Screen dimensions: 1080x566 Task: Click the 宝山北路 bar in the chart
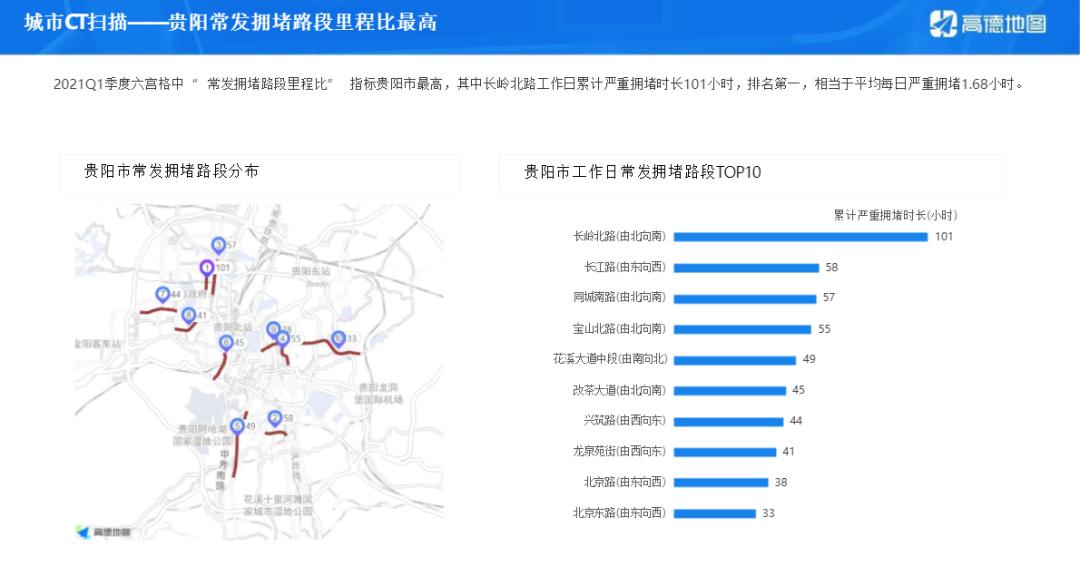[742, 329]
